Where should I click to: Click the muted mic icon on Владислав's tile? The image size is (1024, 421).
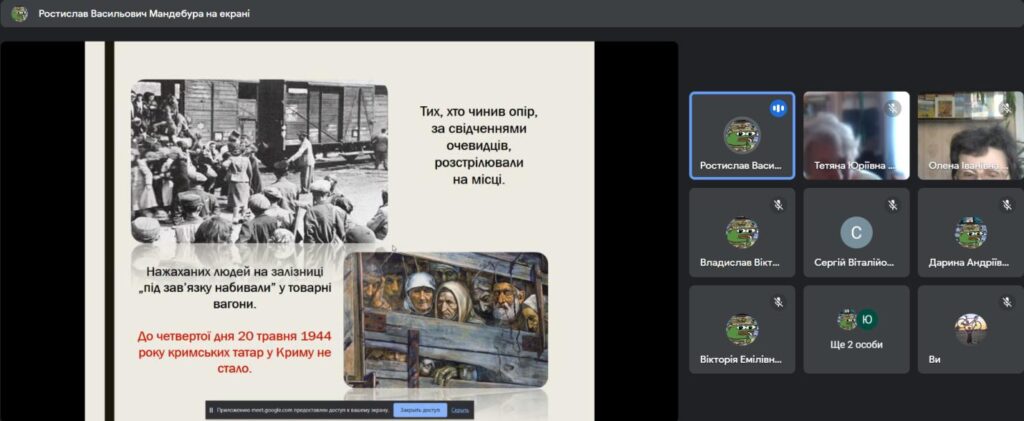[777, 205]
